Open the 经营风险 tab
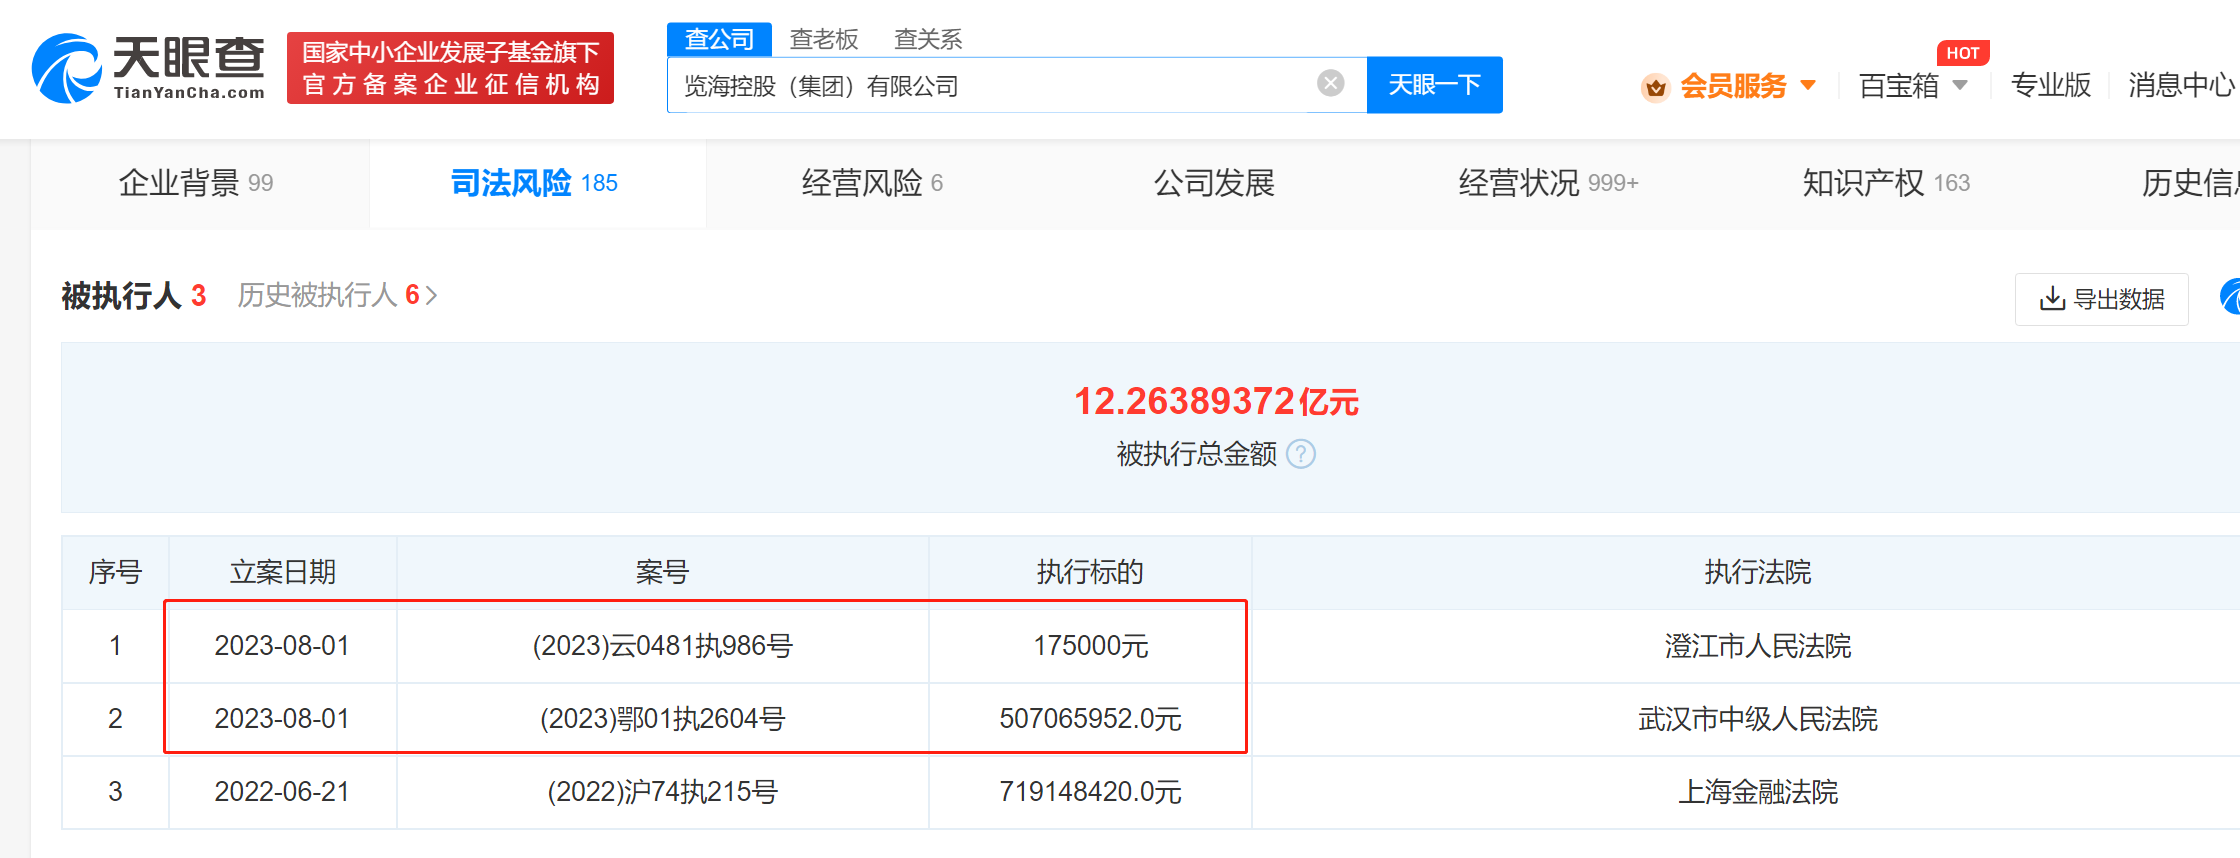The width and height of the screenshot is (2240, 858). [x=871, y=183]
